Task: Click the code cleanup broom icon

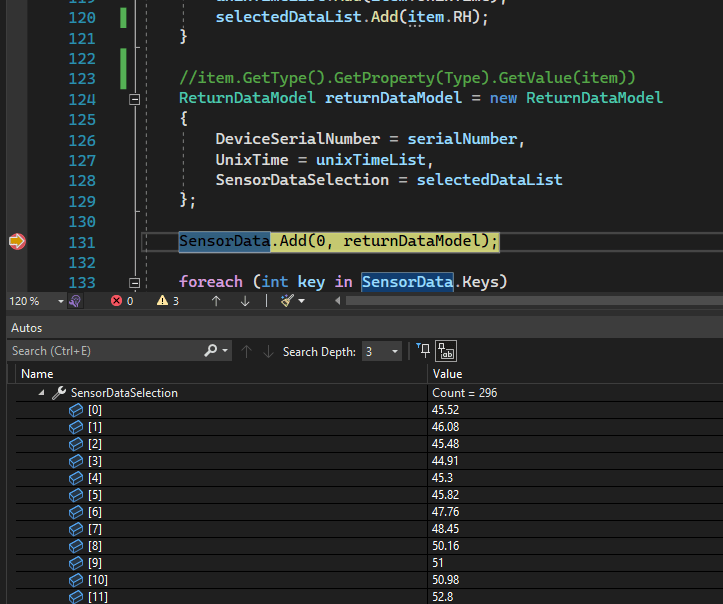Action: point(287,301)
